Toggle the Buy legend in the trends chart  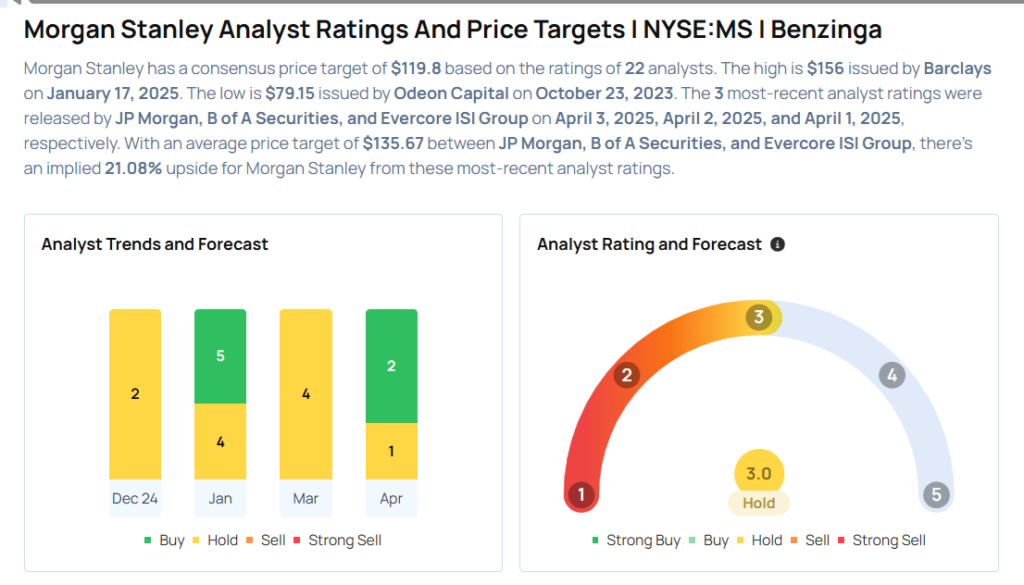(163, 540)
